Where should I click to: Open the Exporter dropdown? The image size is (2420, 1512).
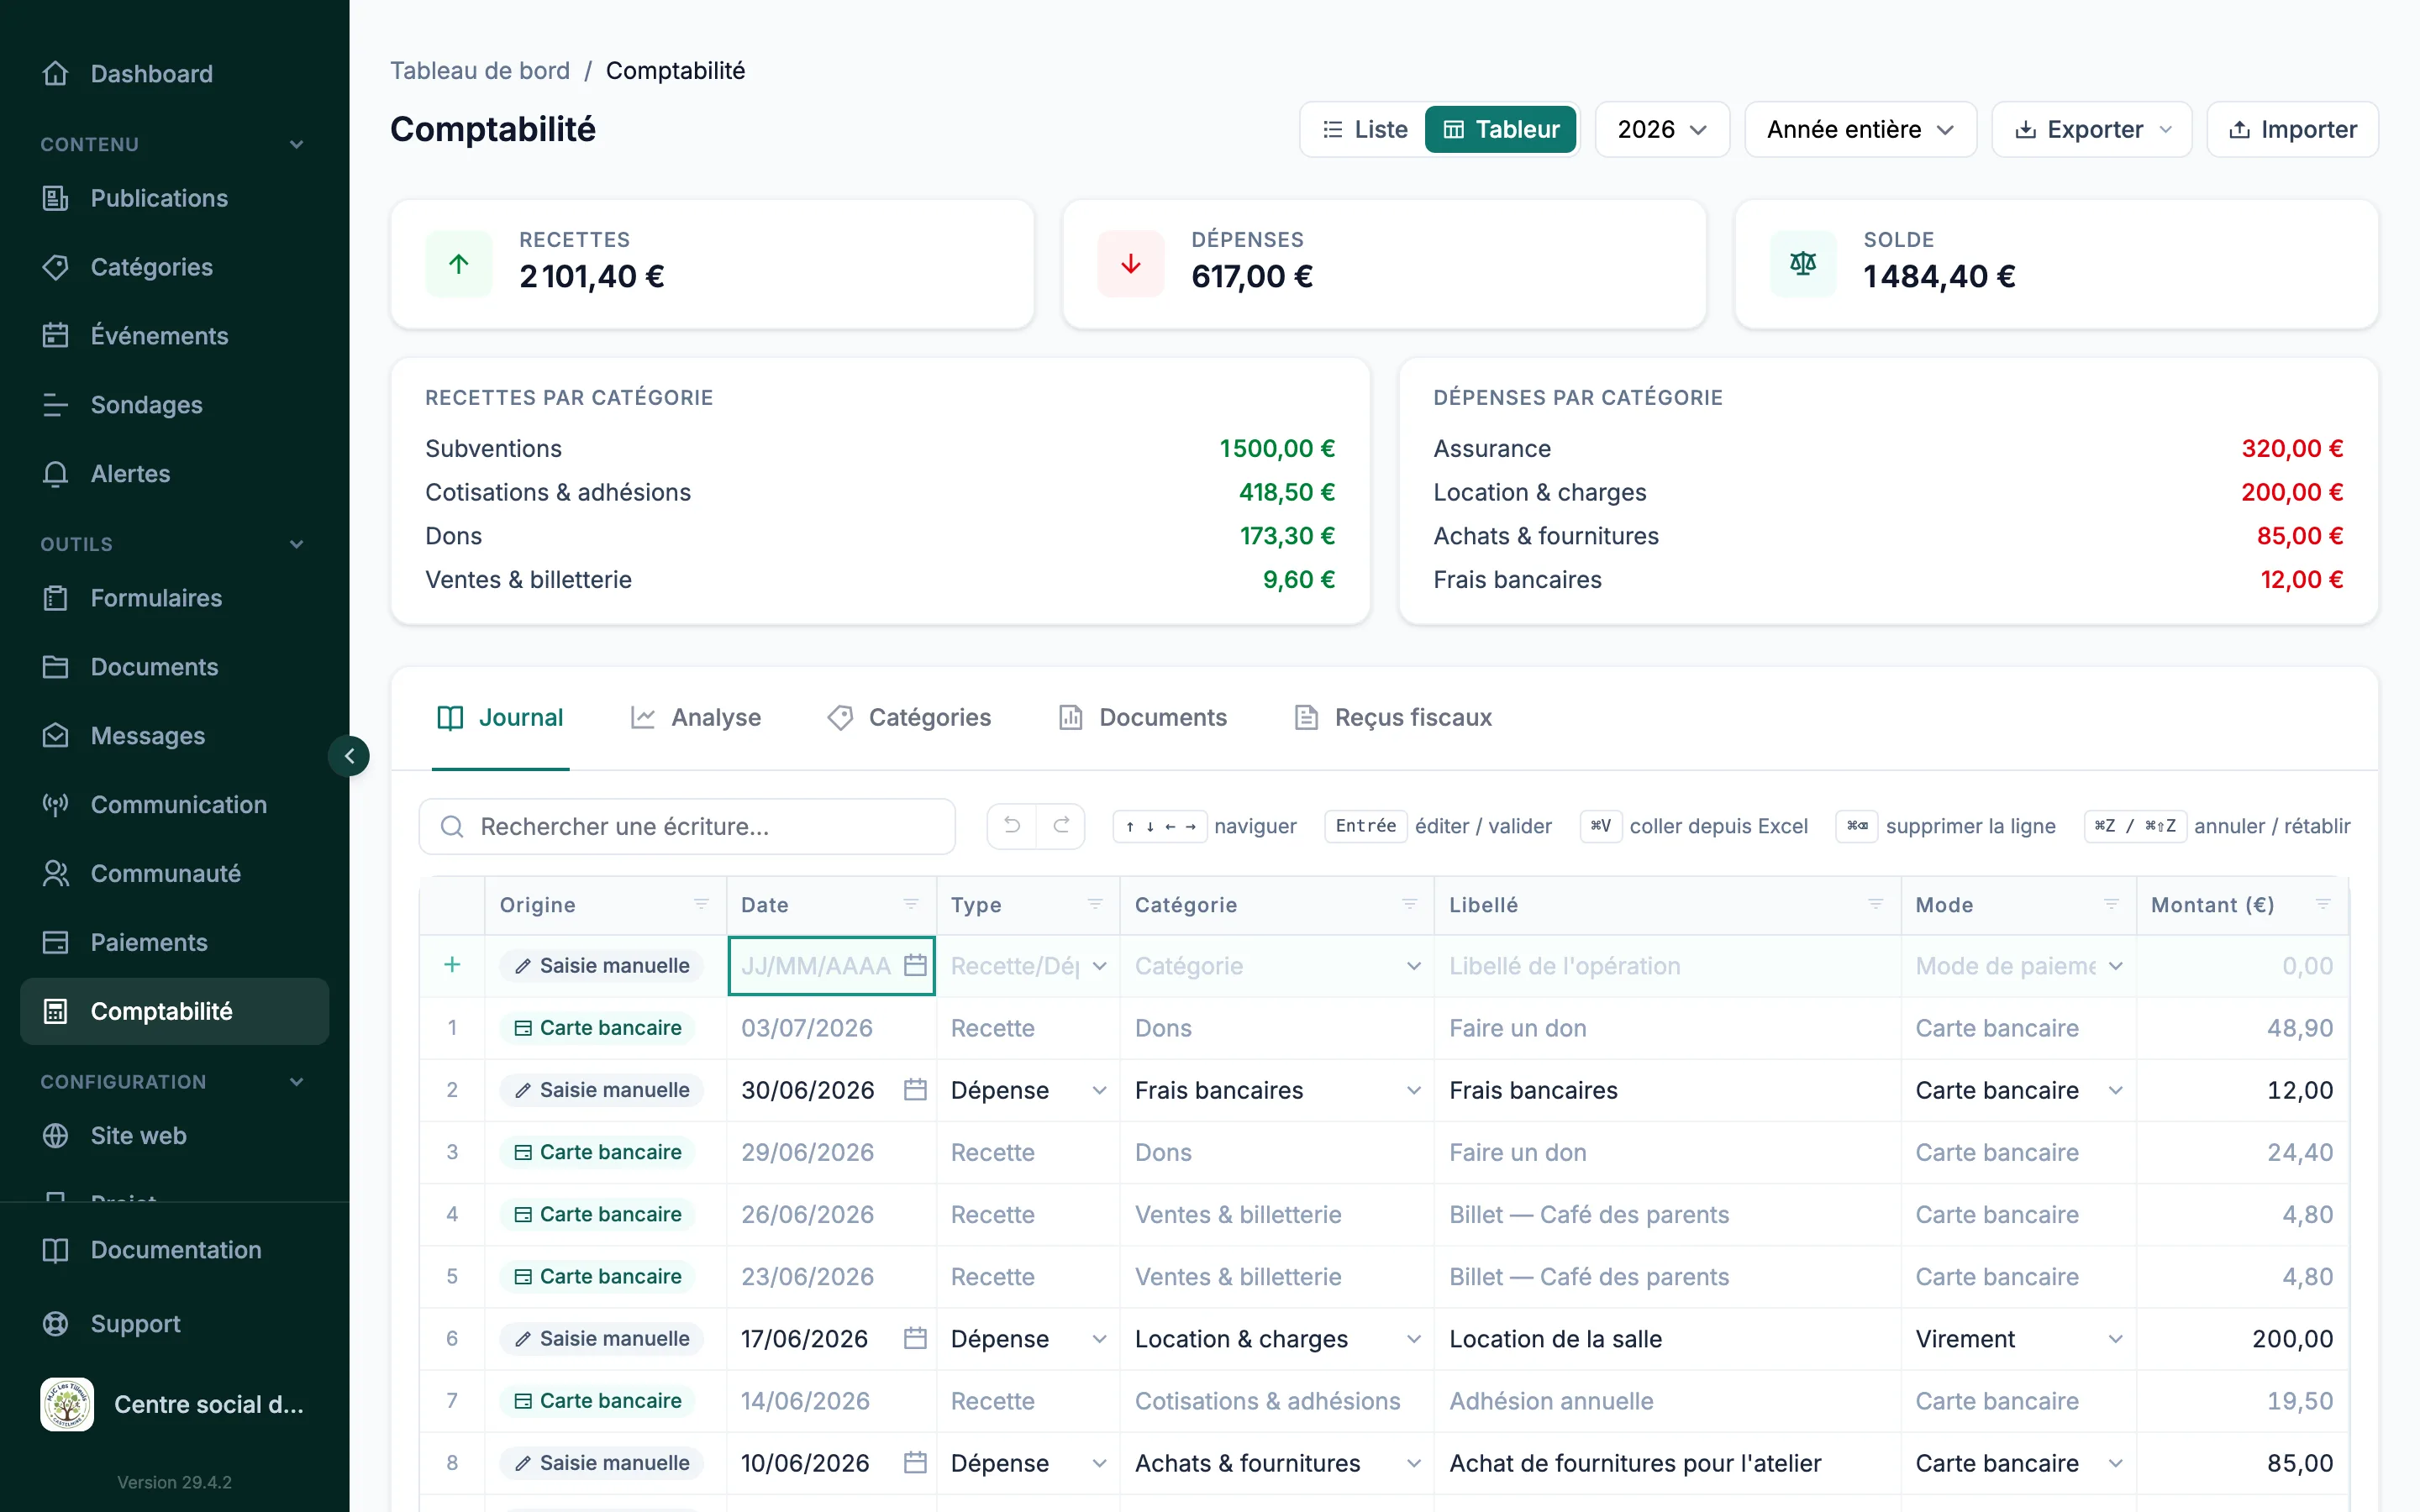(2092, 129)
